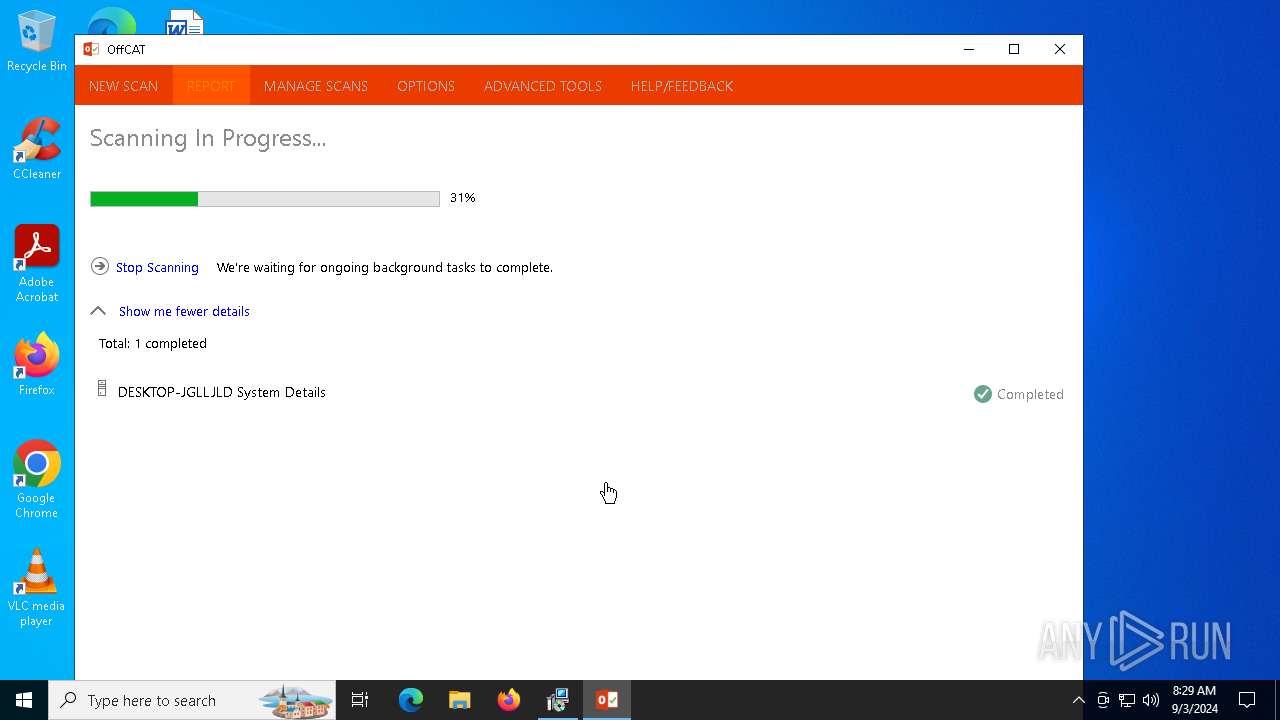Click the Total: 1 completed text
This screenshot has width=1280, height=720.
pyautogui.click(x=153, y=343)
